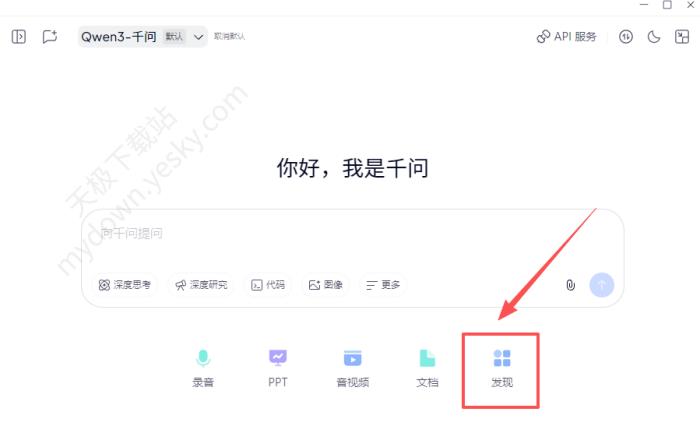Toggle dark mode moon icon
700x426 pixels.
click(x=654, y=37)
